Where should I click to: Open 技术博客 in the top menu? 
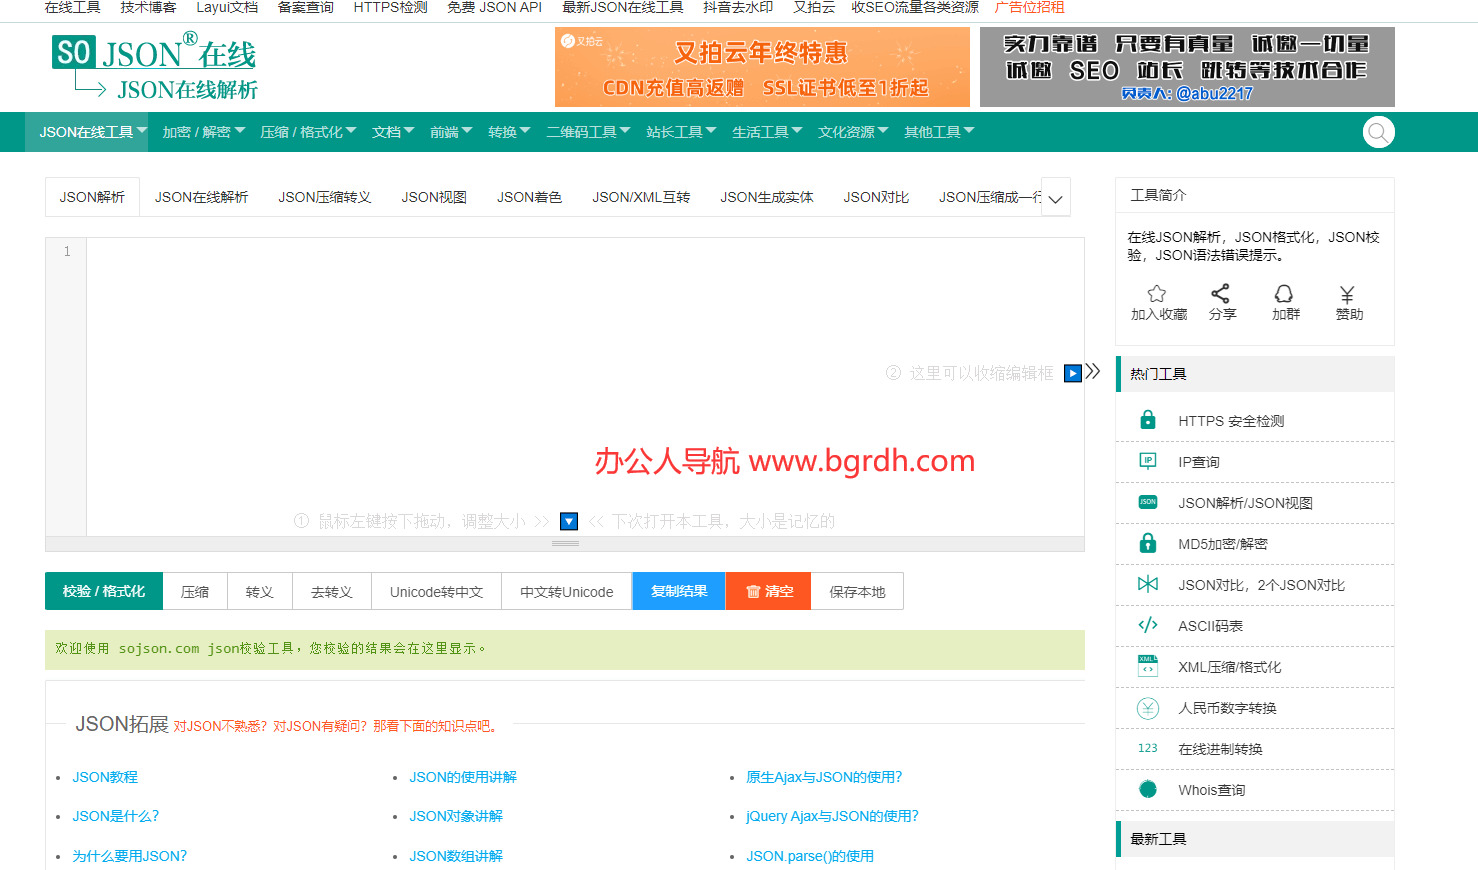pos(147,8)
